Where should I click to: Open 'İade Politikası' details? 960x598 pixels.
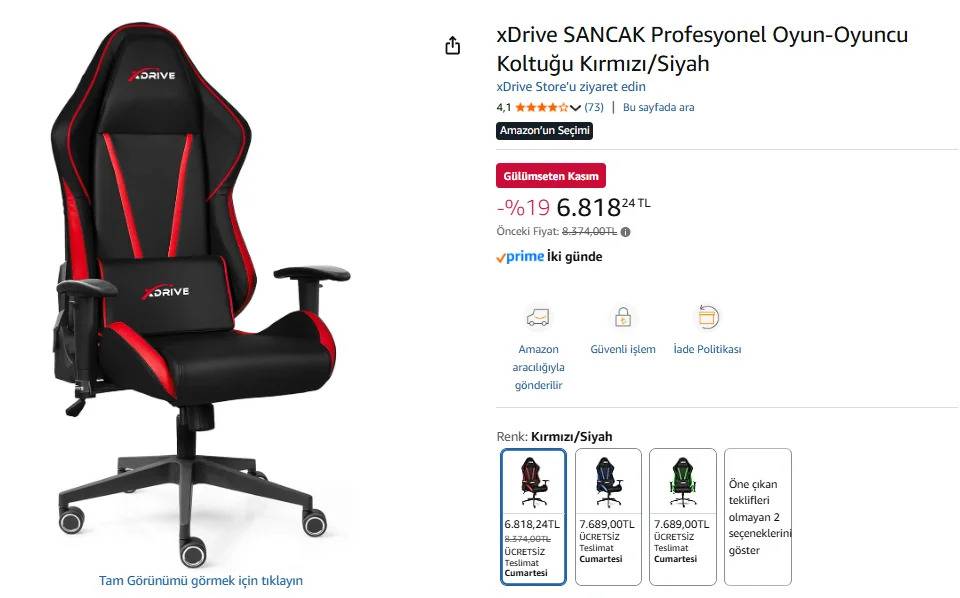pos(707,349)
